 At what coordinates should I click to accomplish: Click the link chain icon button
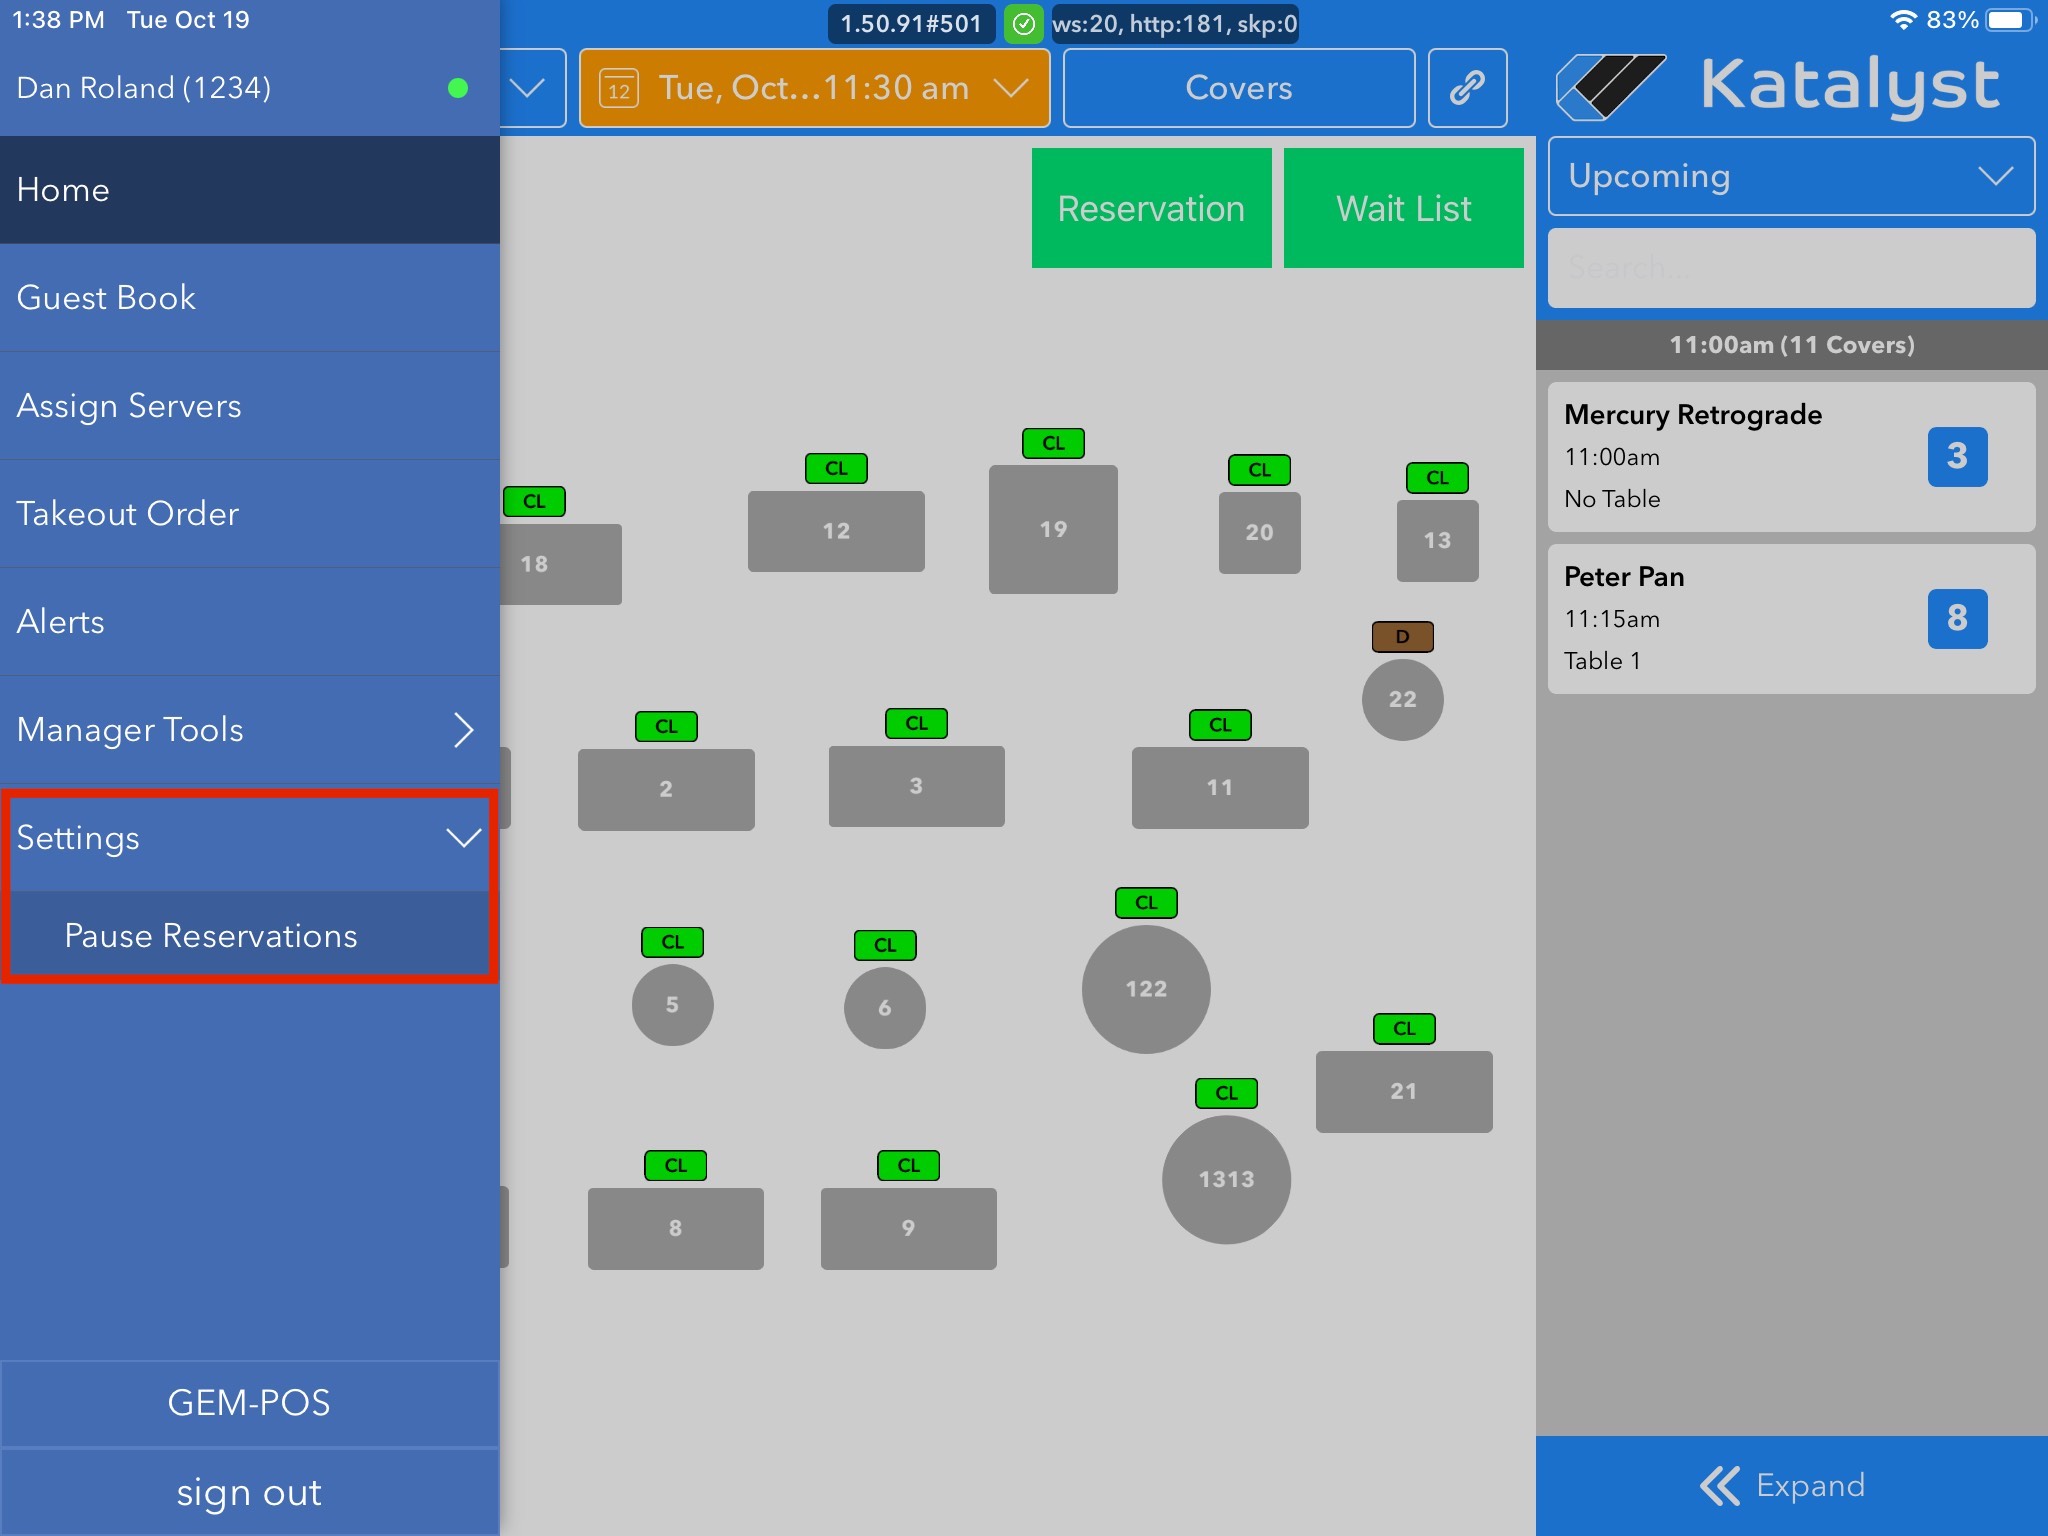1467,88
